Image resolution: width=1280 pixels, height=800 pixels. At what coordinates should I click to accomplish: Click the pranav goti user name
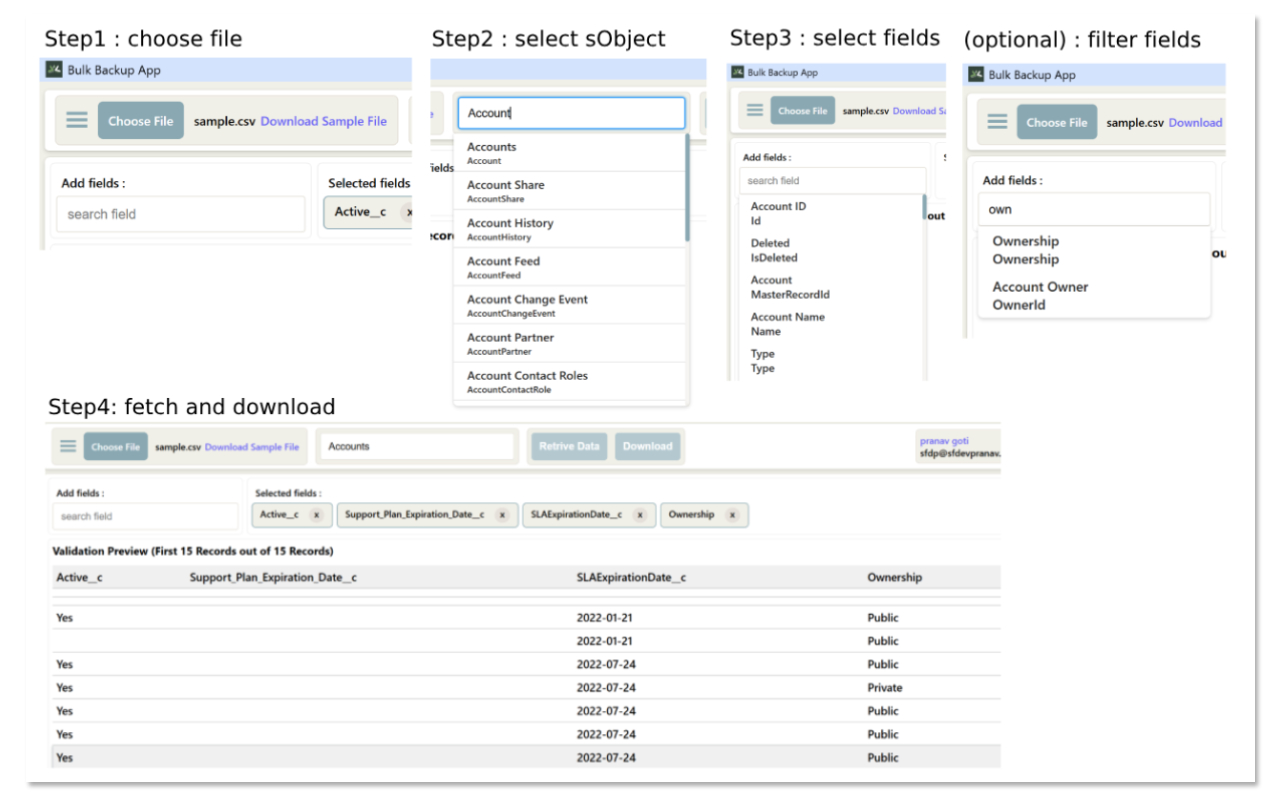pos(944,440)
